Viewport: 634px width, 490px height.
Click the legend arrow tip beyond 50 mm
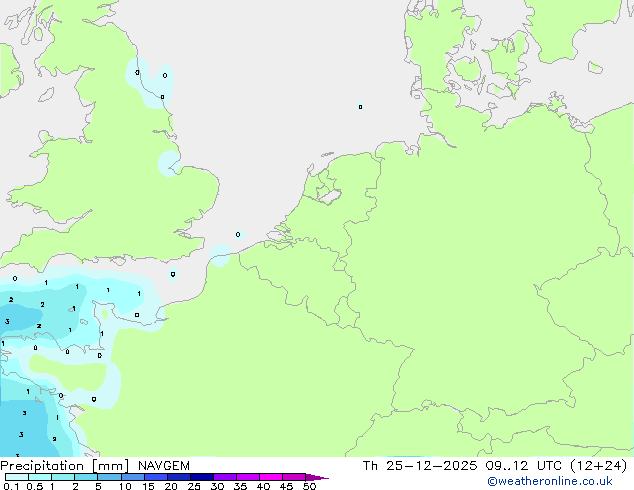pos(318,477)
